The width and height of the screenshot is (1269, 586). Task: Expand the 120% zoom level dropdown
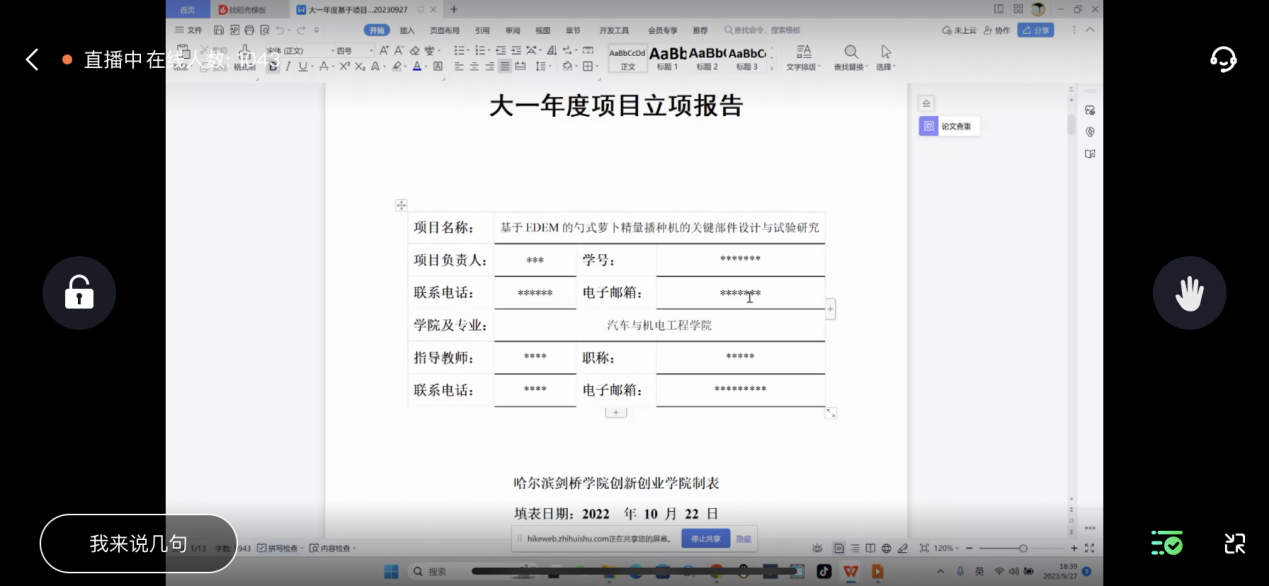(x=944, y=549)
